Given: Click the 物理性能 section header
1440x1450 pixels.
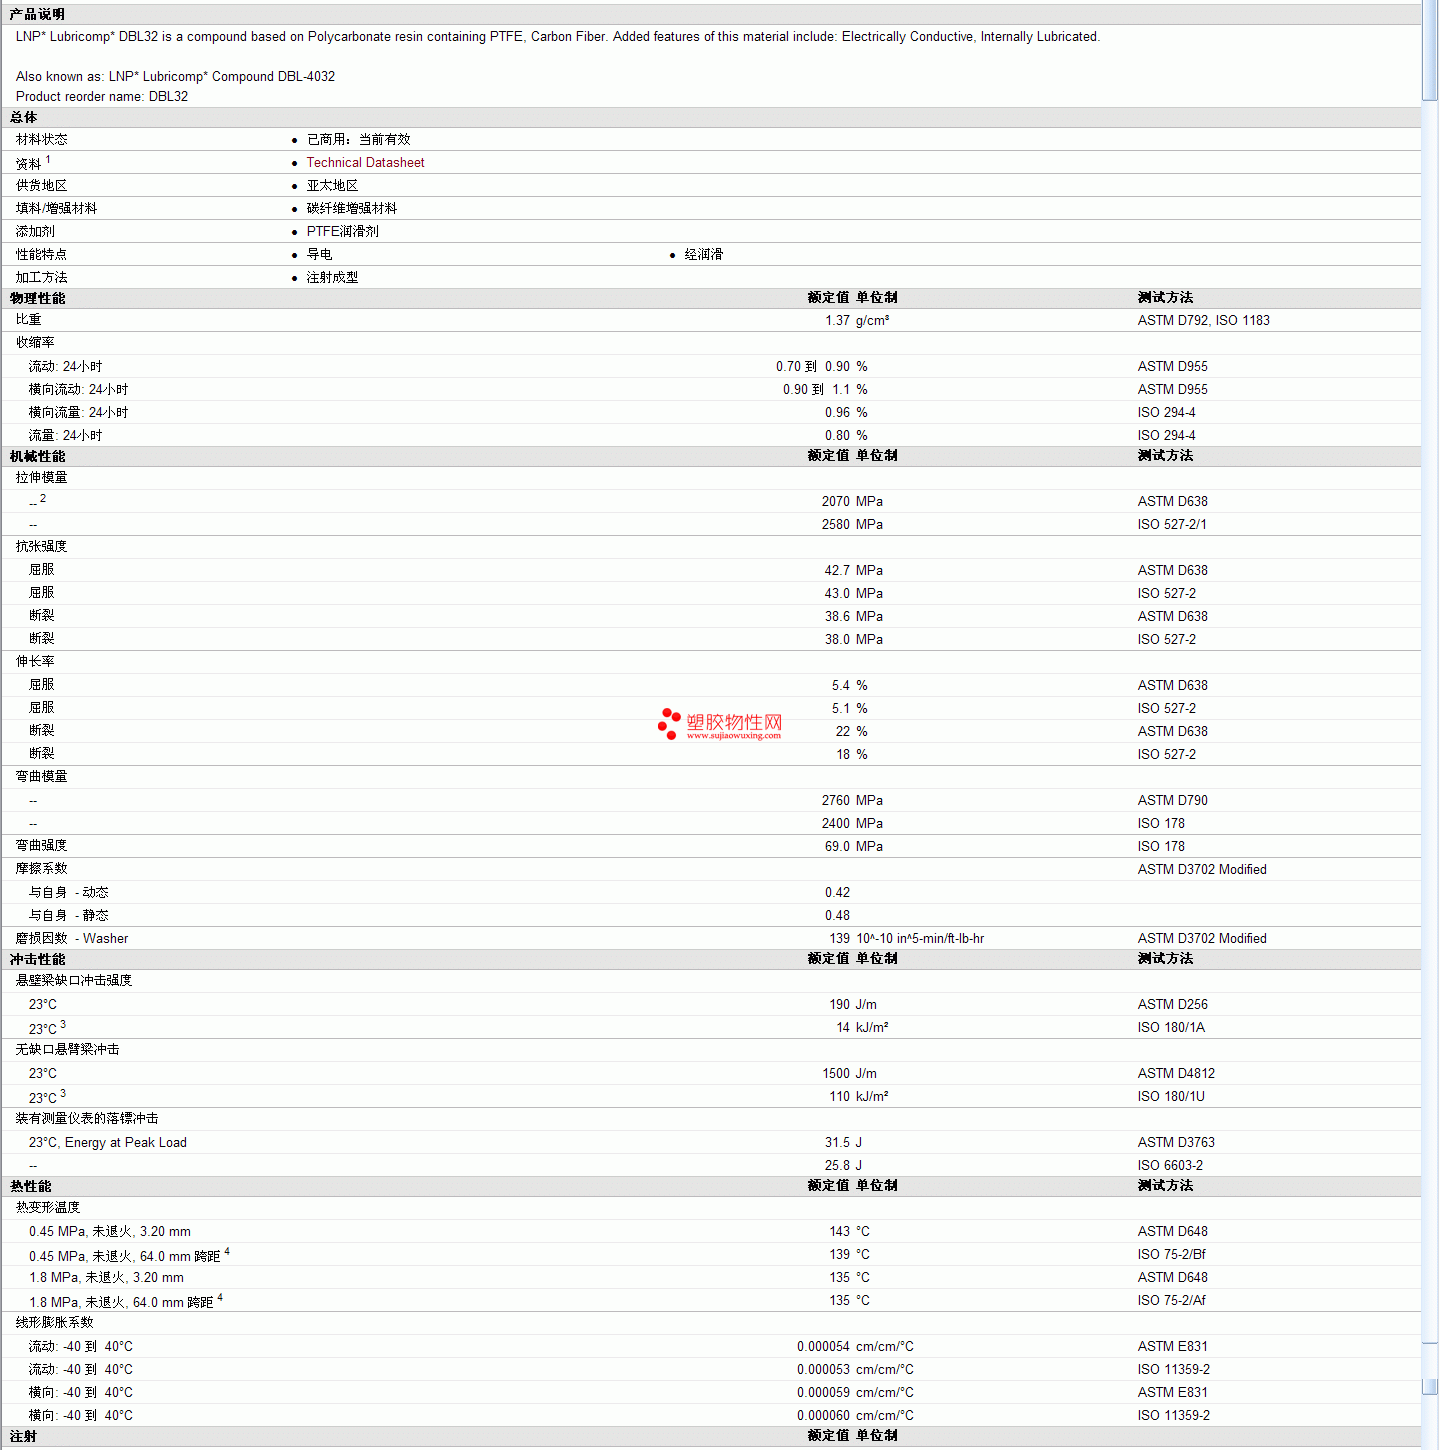Looking at the screenshot, I should [37, 298].
